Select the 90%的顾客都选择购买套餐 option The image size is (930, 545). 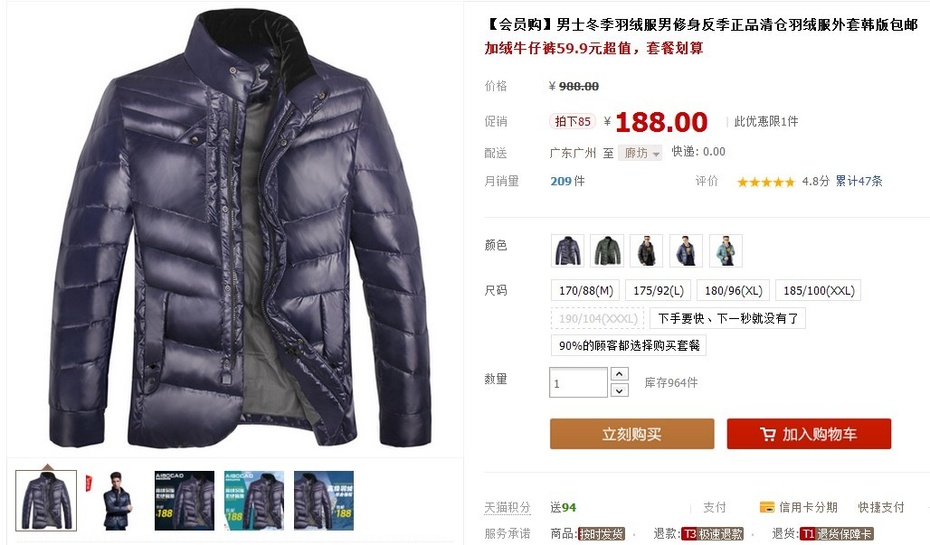[x=629, y=346]
